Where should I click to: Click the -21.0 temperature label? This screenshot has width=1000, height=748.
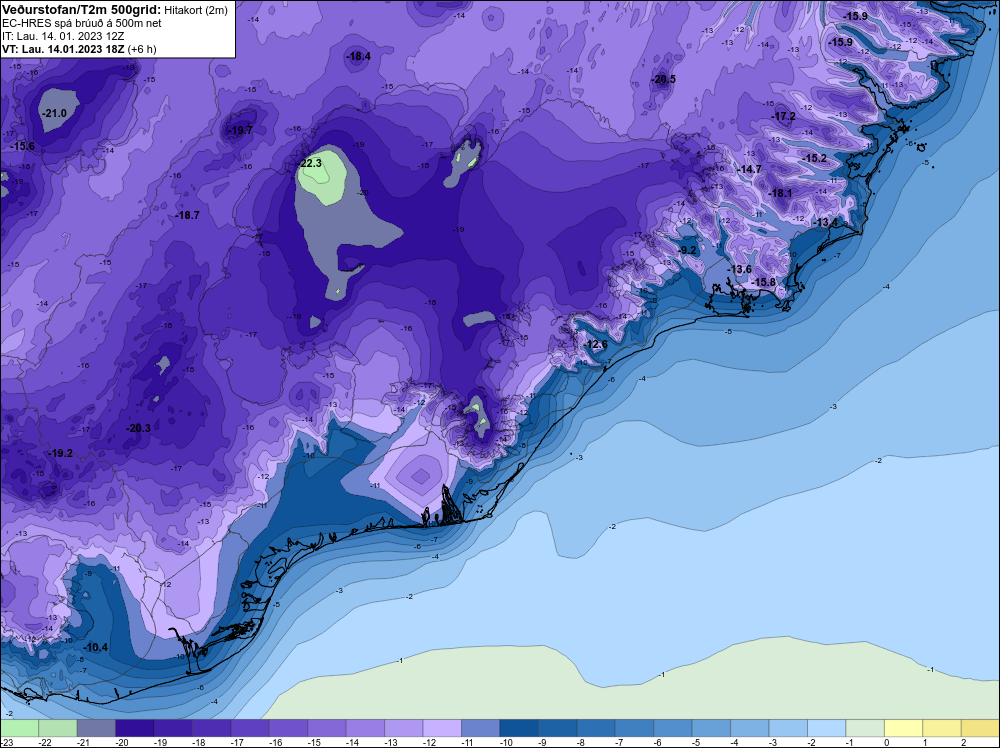coord(55,114)
